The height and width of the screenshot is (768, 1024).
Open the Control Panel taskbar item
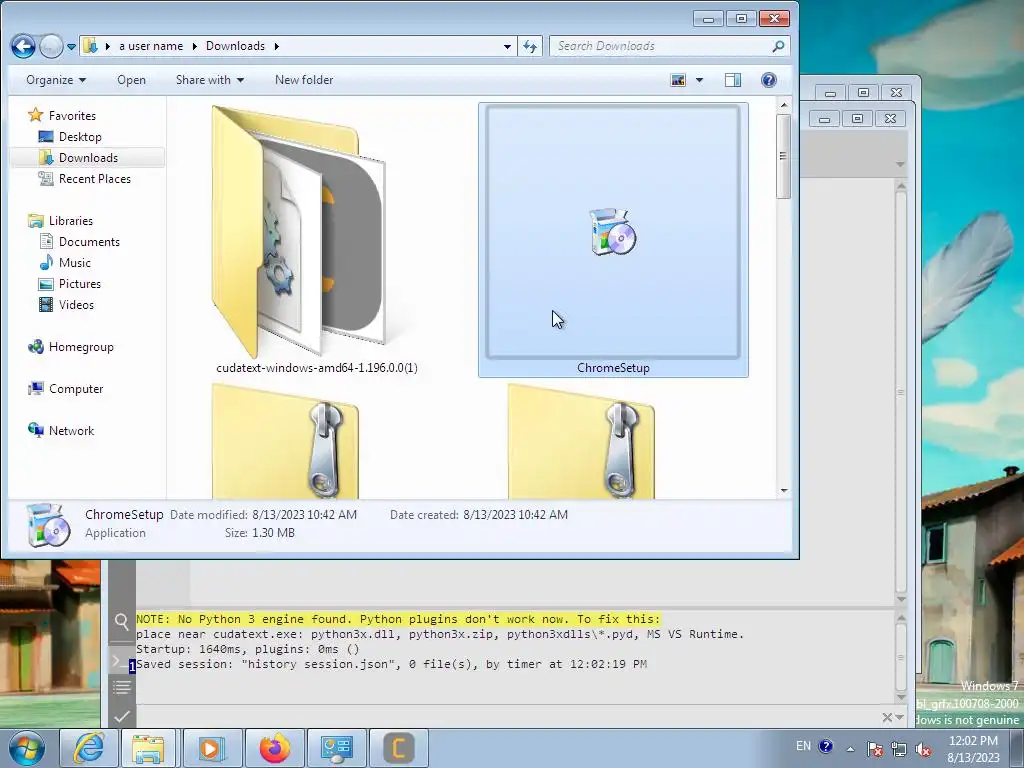(336, 748)
